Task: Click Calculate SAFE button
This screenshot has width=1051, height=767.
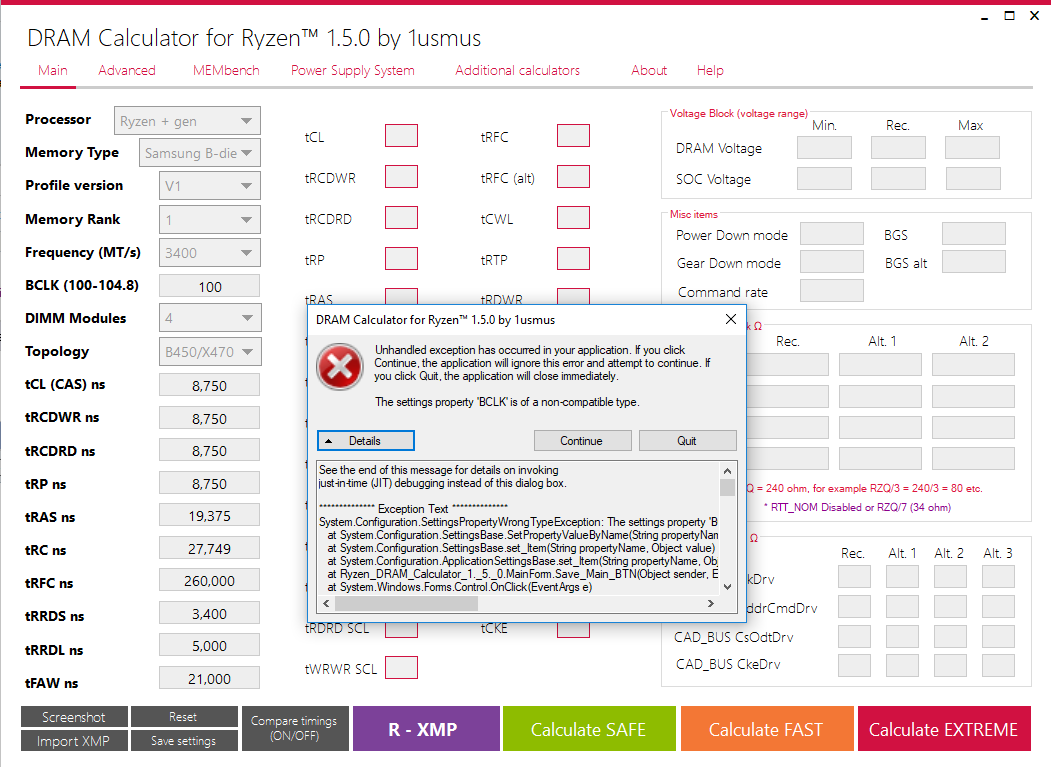Action: (x=589, y=728)
